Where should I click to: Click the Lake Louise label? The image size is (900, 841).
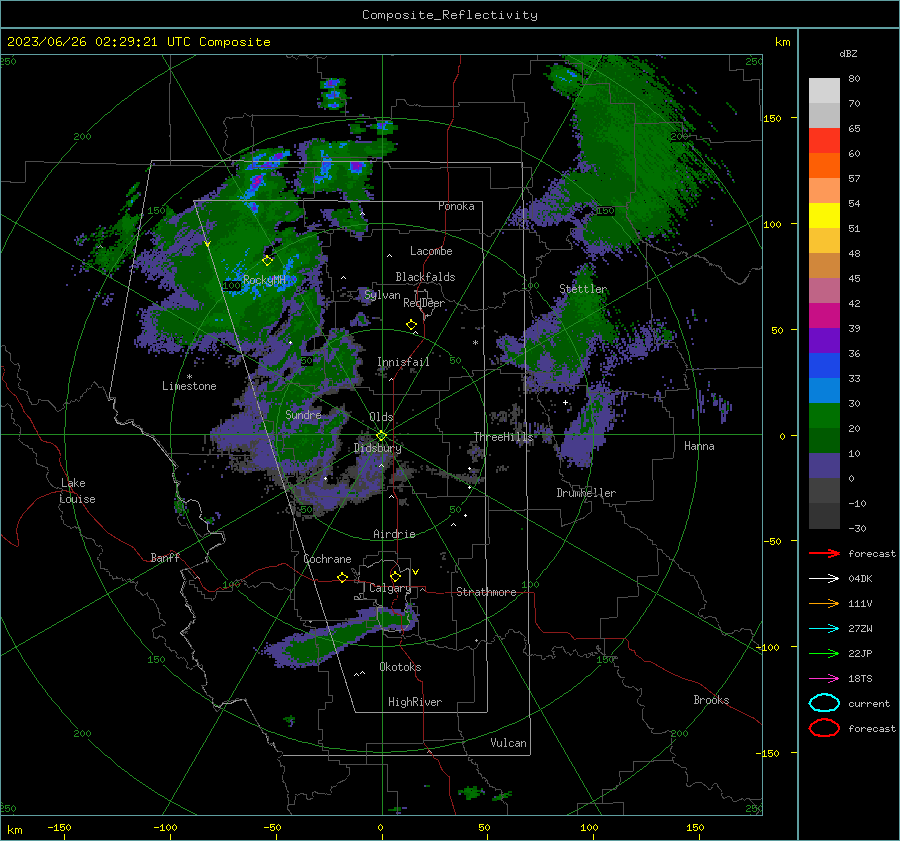pyautogui.click(x=78, y=491)
